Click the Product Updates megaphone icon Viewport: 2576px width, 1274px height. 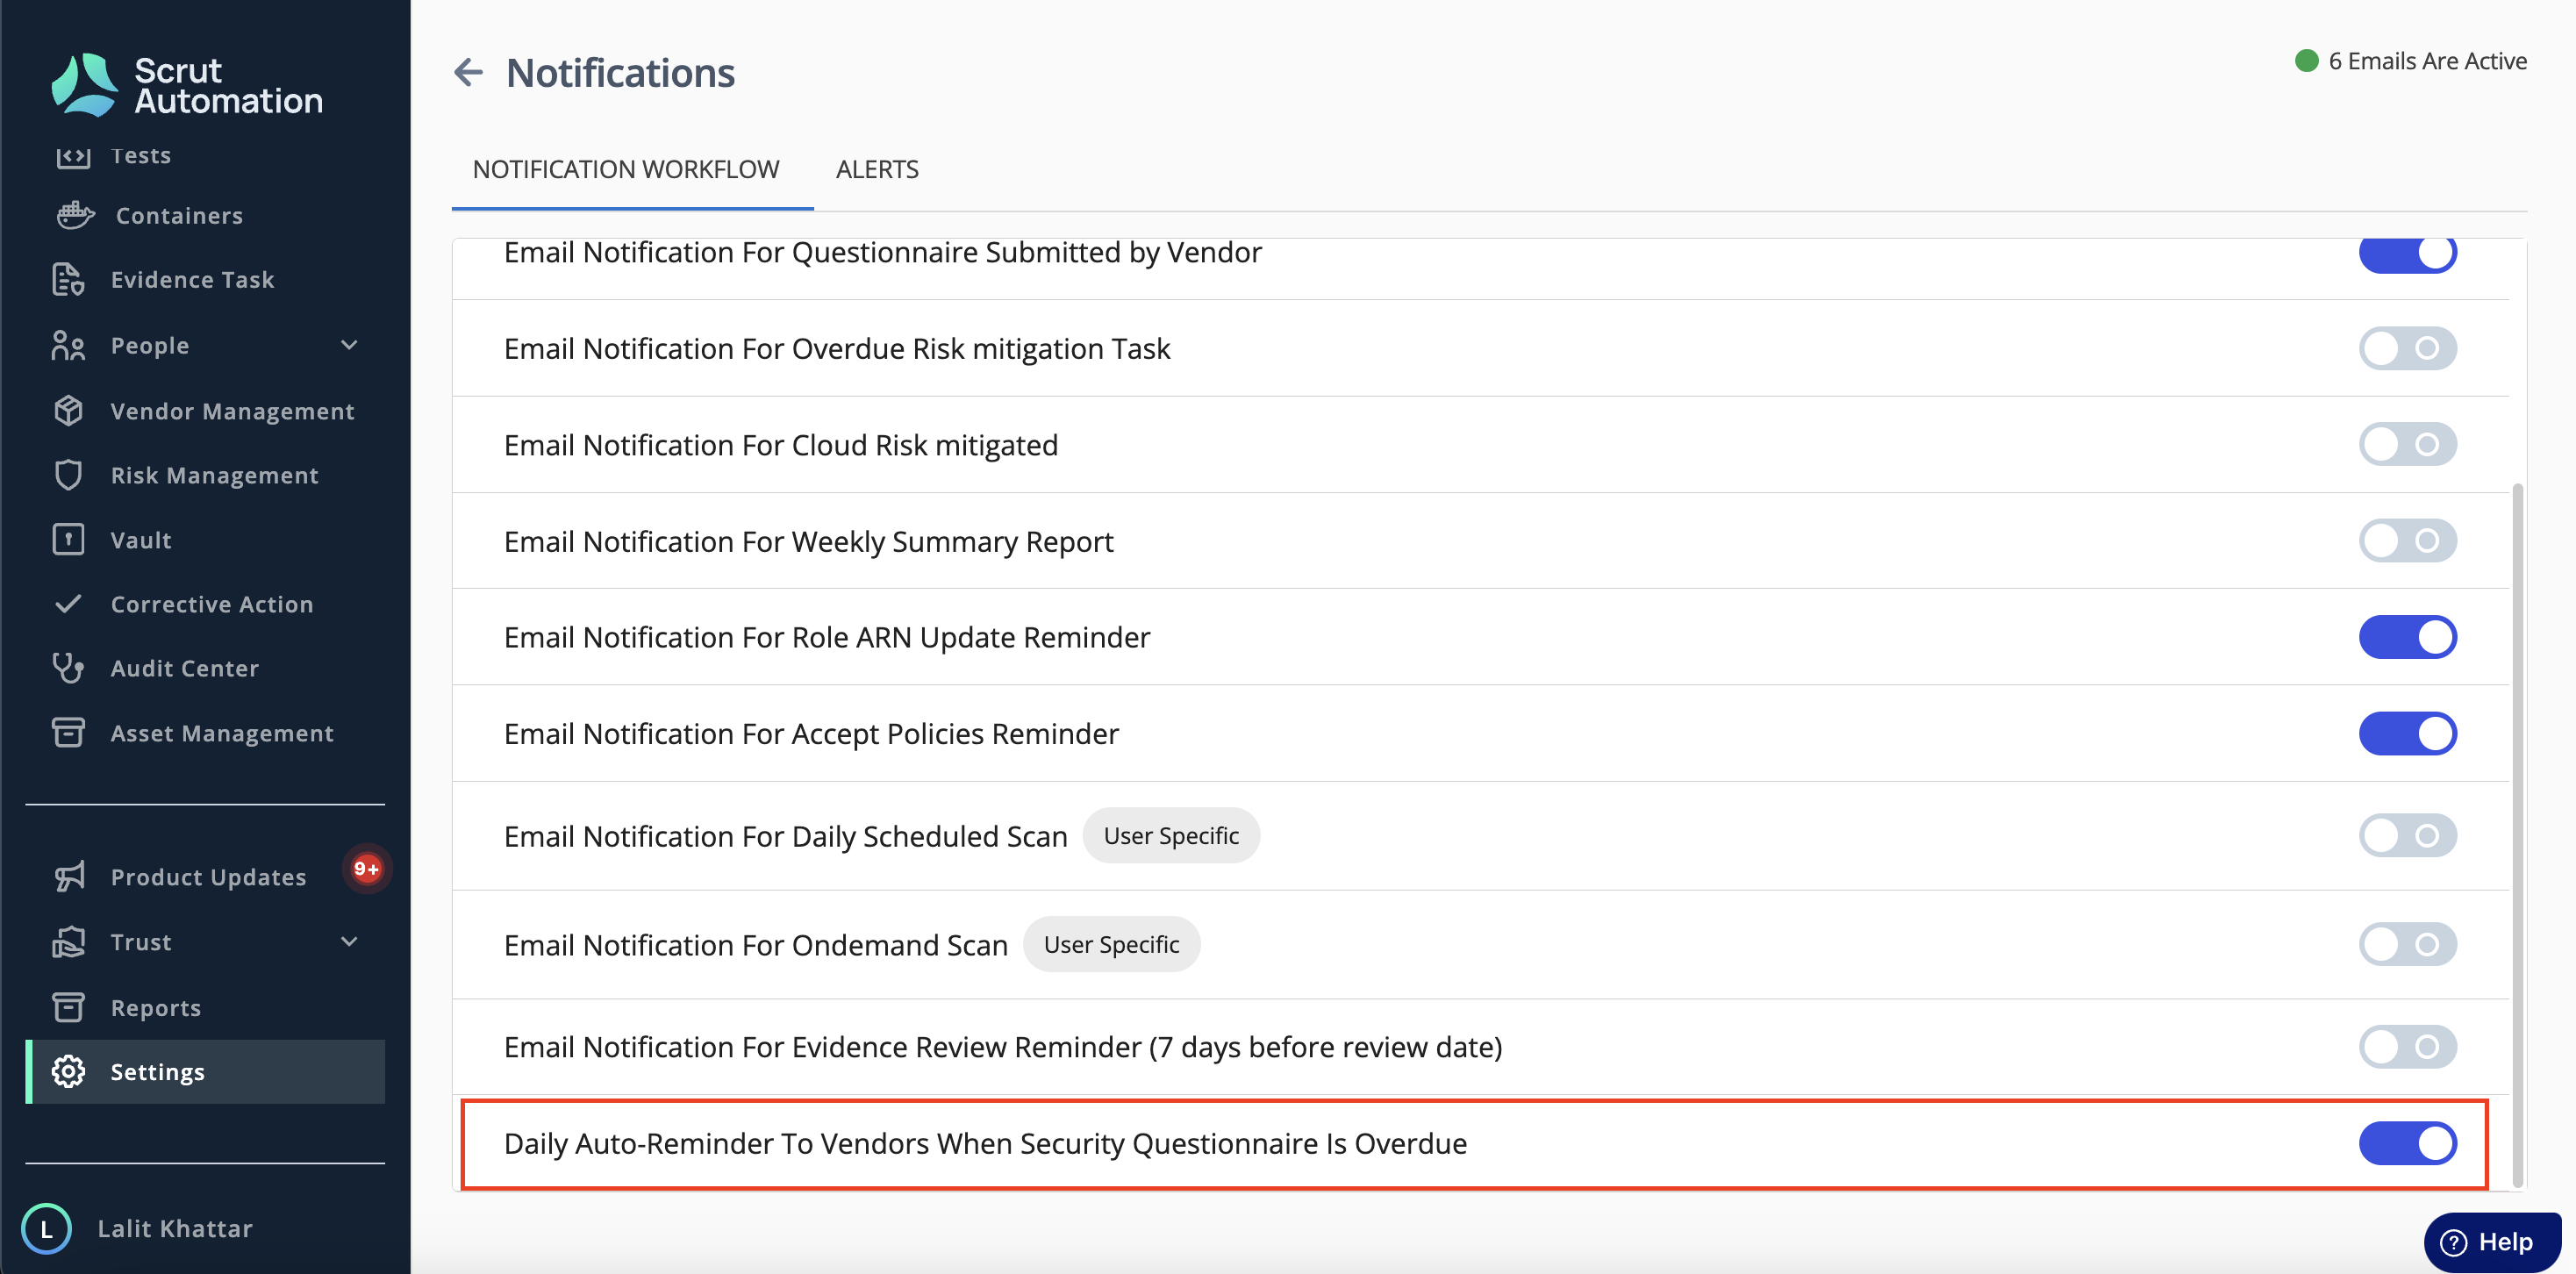pyautogui.click(x=69, y=876)
